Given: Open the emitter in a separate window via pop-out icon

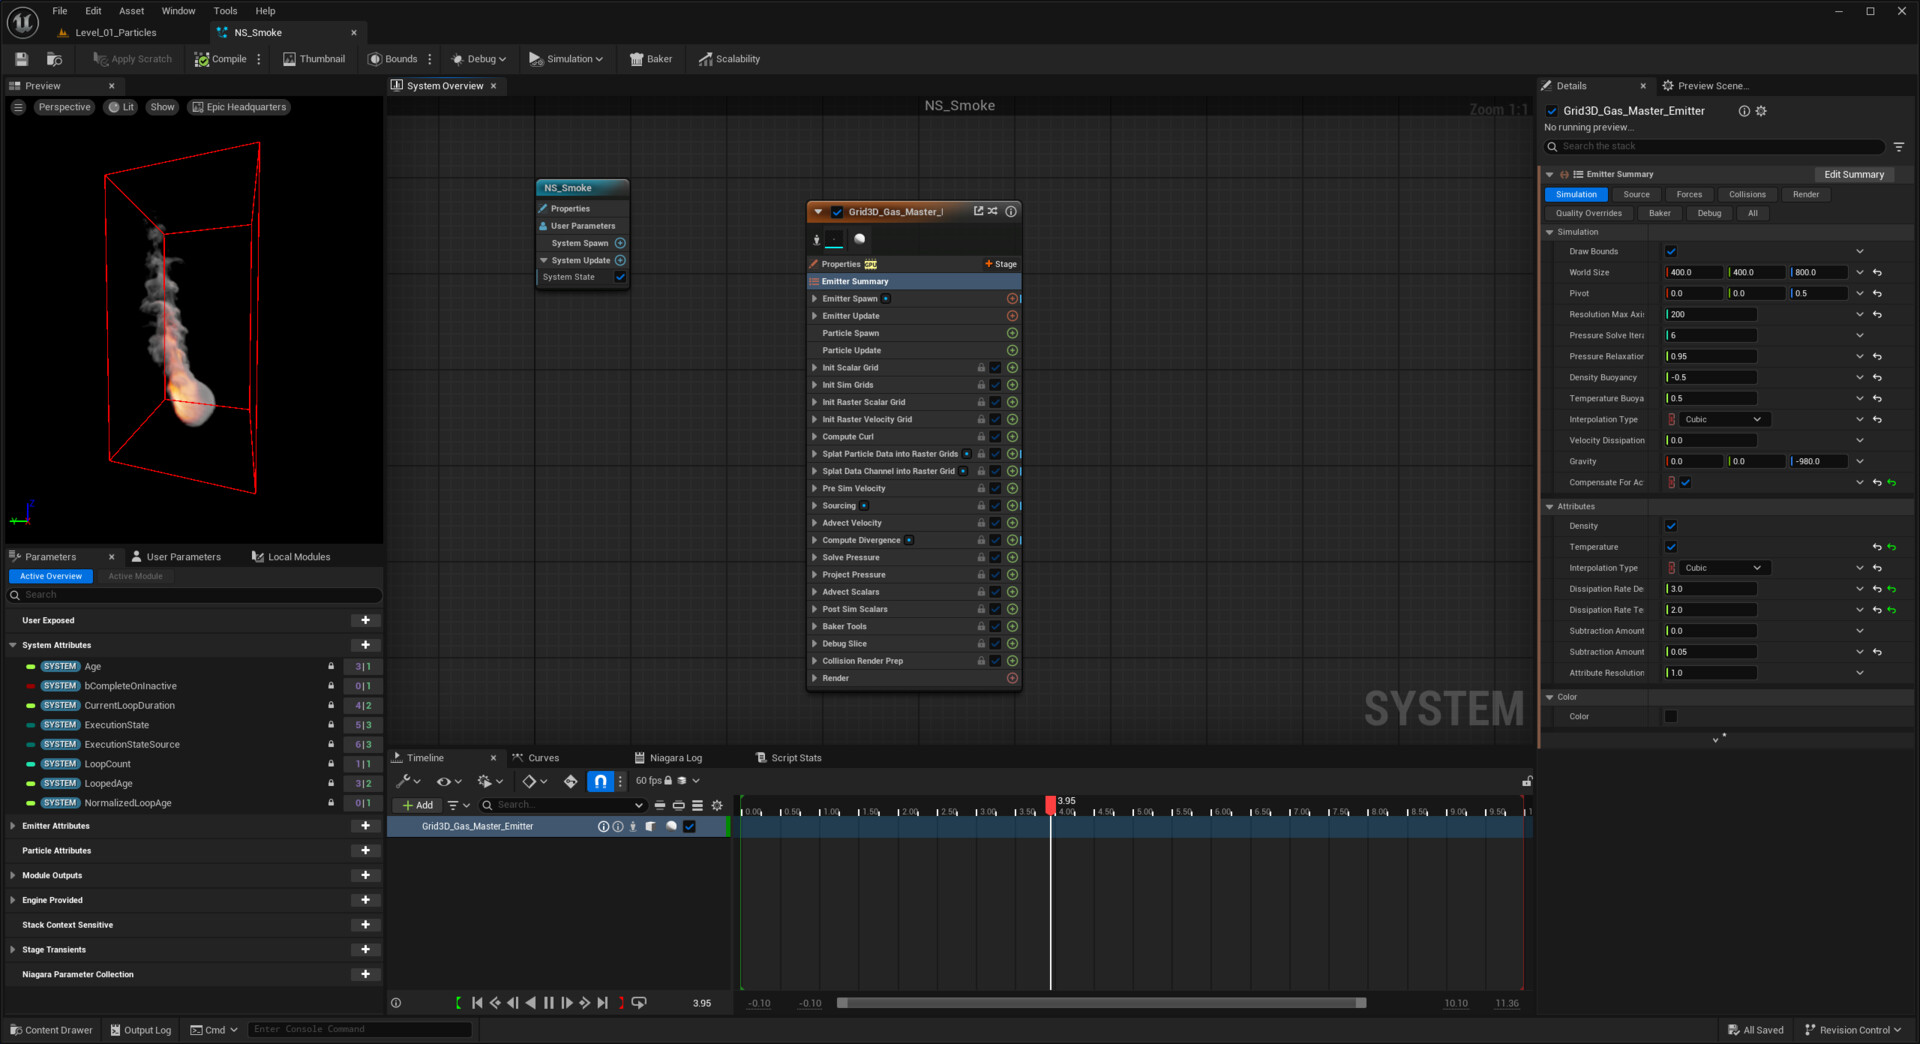Looking at the screenshot, I should point(979,211).
